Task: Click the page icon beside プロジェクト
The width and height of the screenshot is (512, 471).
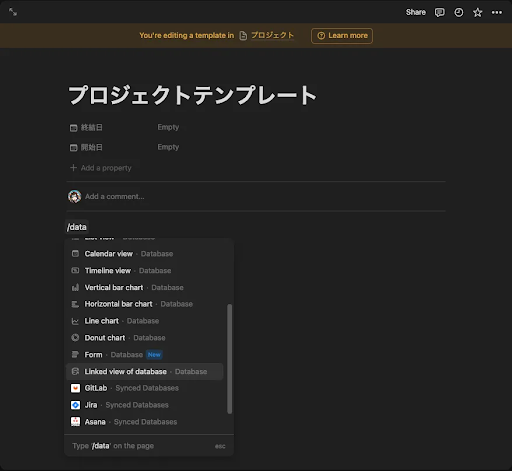Action: pos(243,35)
